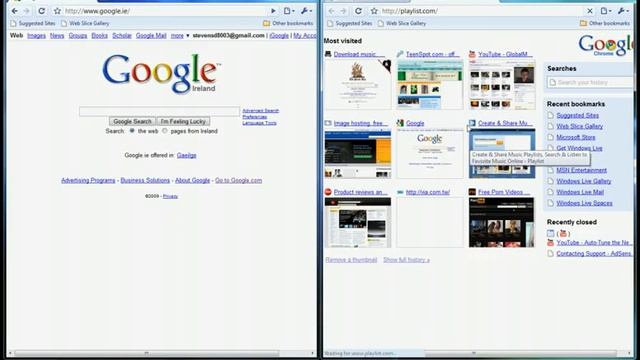The width and height of the screenshot is (640, 360).
Task: Open Other bookmarks folder in right window
Action: 605,23
